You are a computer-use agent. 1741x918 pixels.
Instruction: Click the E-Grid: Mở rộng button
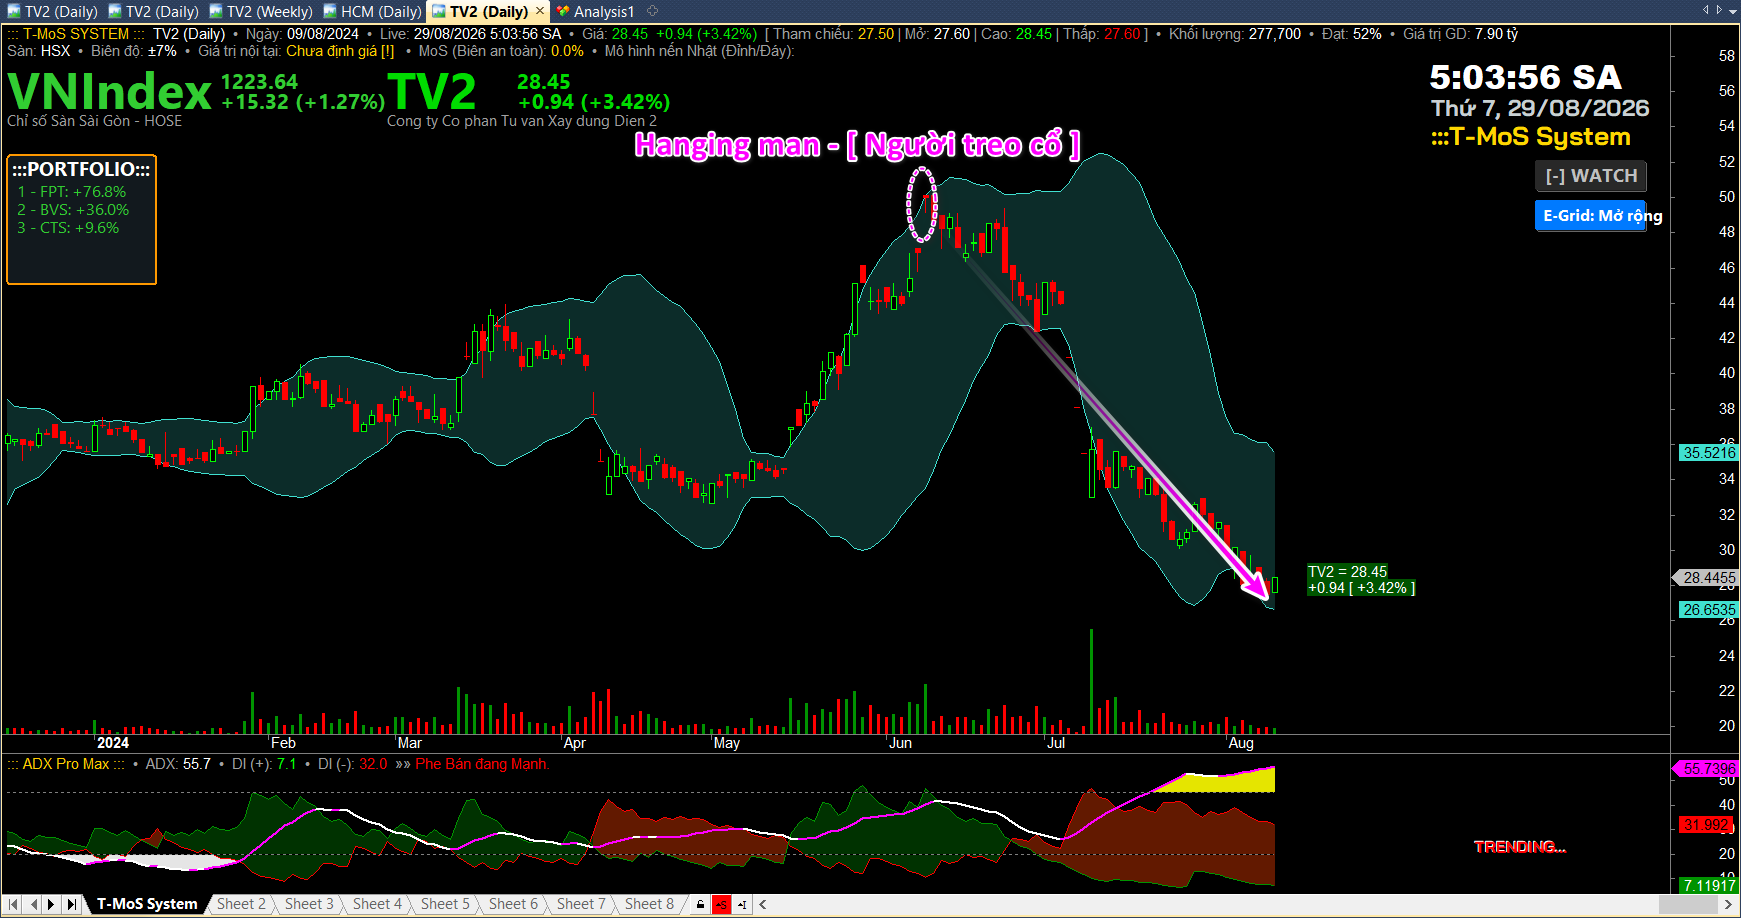[x=1590, y=215]
